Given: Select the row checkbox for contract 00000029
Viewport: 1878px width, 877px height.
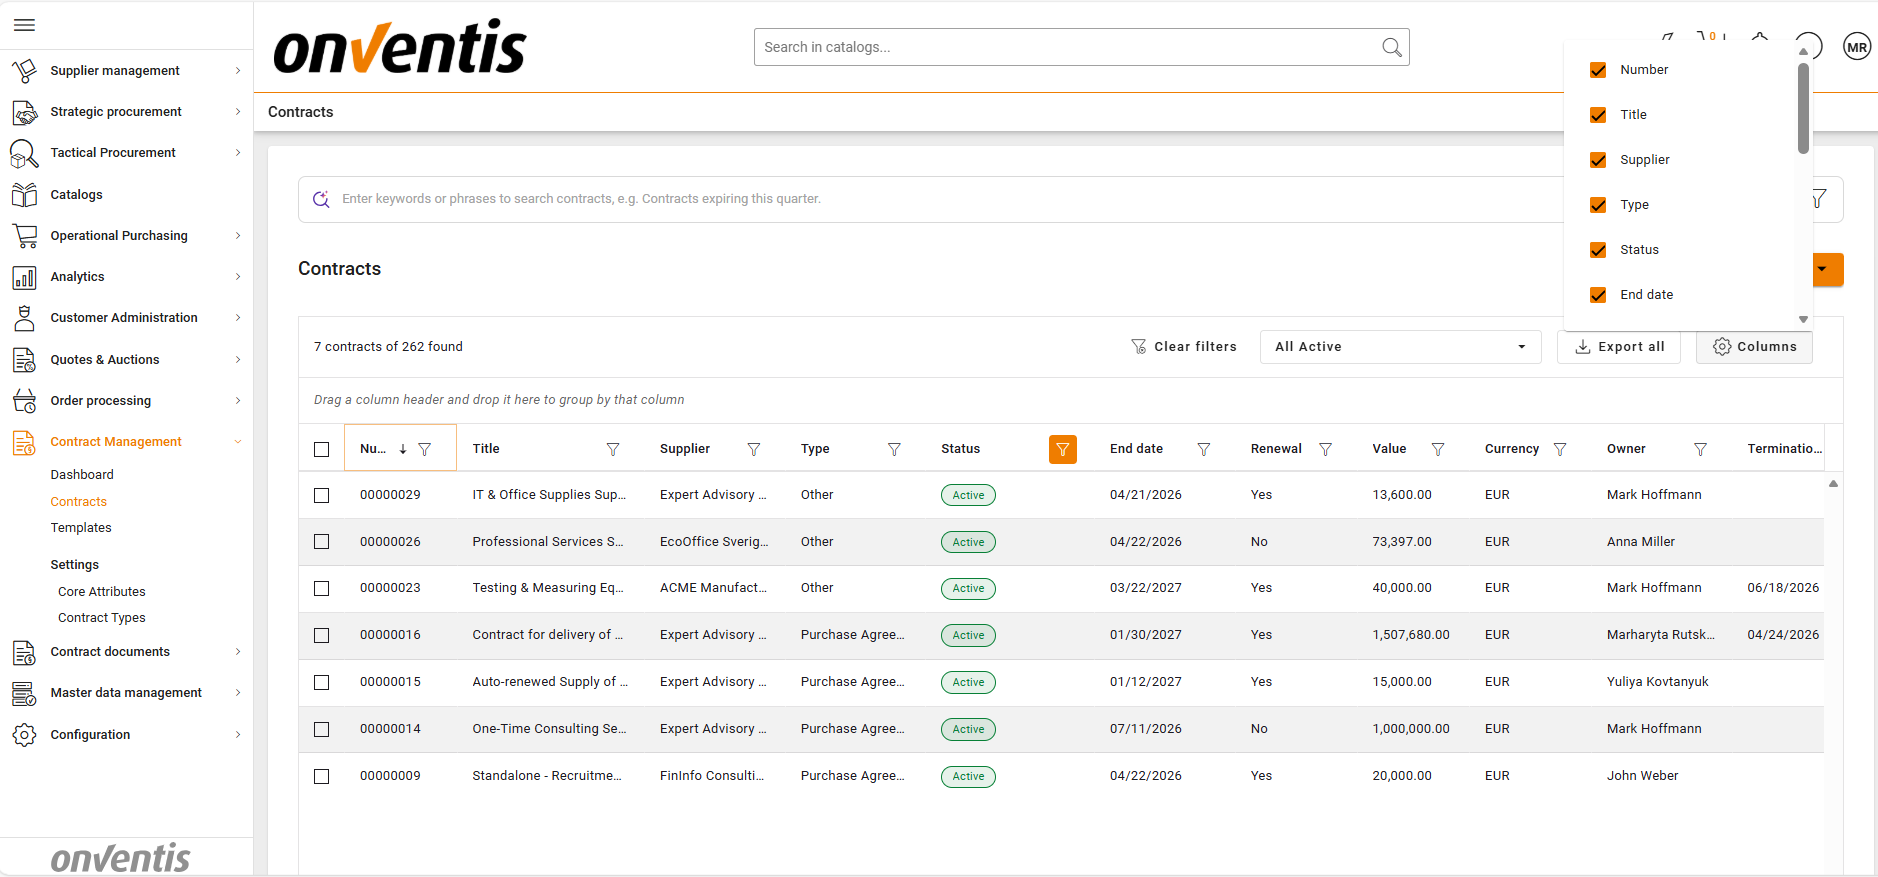Looking at the screenshot, I should pos(321,495).
